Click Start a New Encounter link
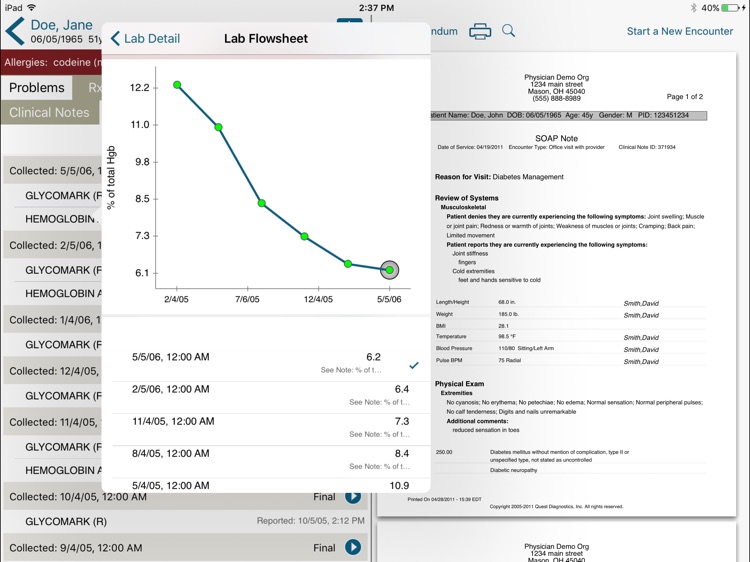 [x=680, y=31]
